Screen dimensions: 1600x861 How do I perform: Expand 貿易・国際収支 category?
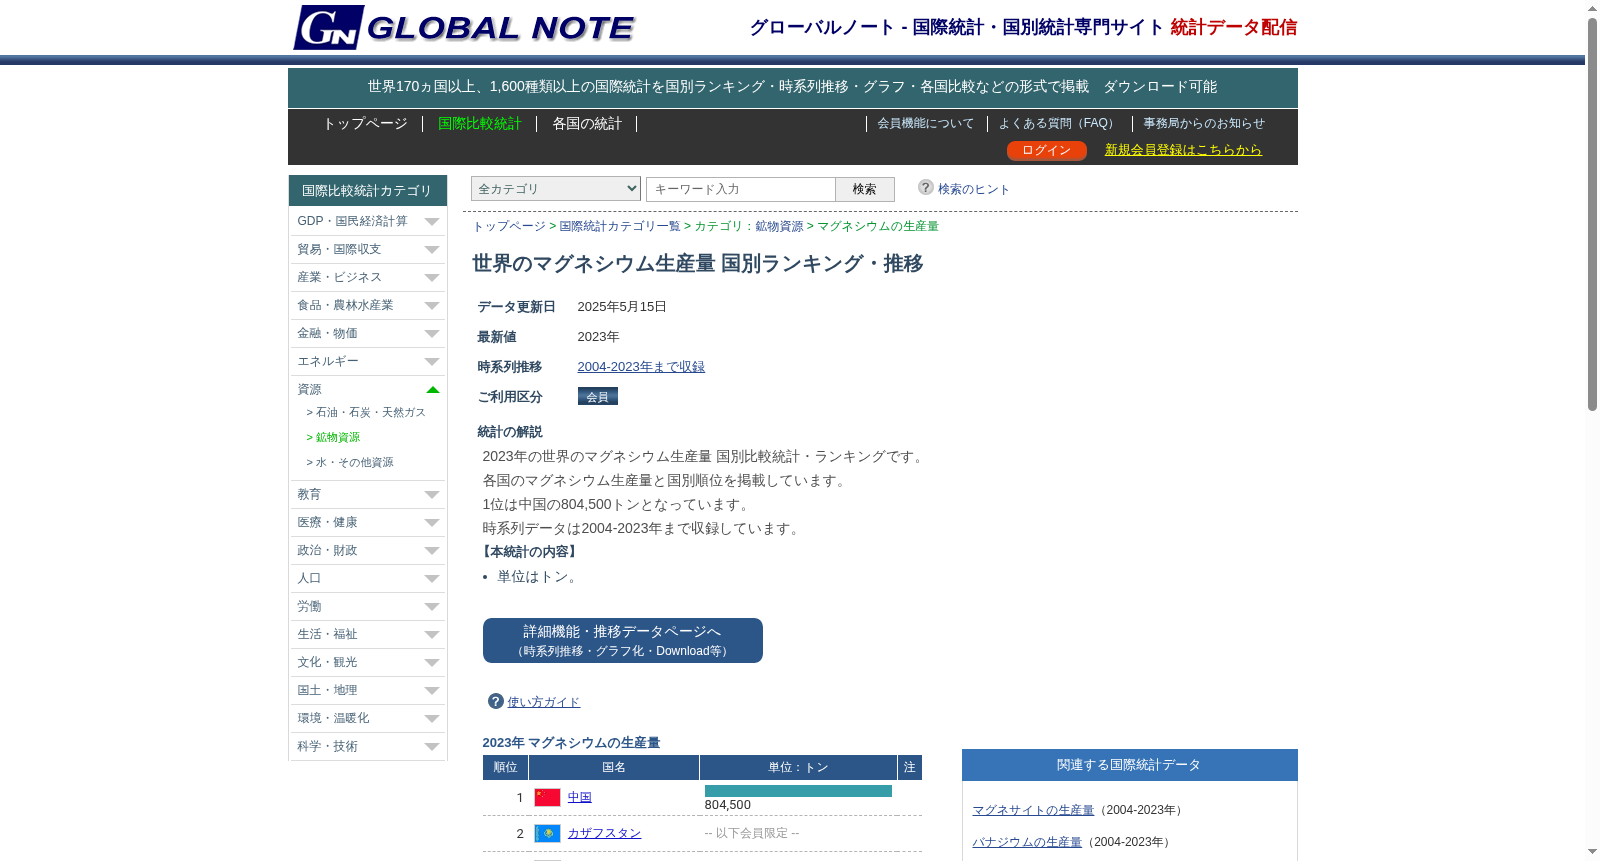pos(367,249)
